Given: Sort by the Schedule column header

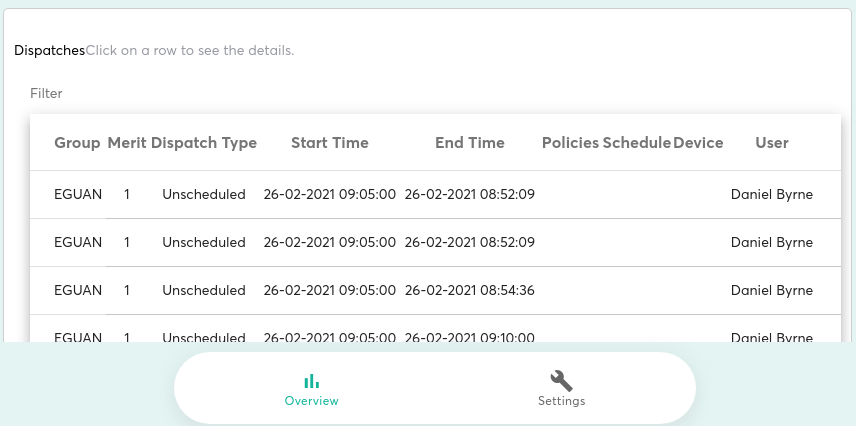Looking at the screenshot, I should (637, 143).
